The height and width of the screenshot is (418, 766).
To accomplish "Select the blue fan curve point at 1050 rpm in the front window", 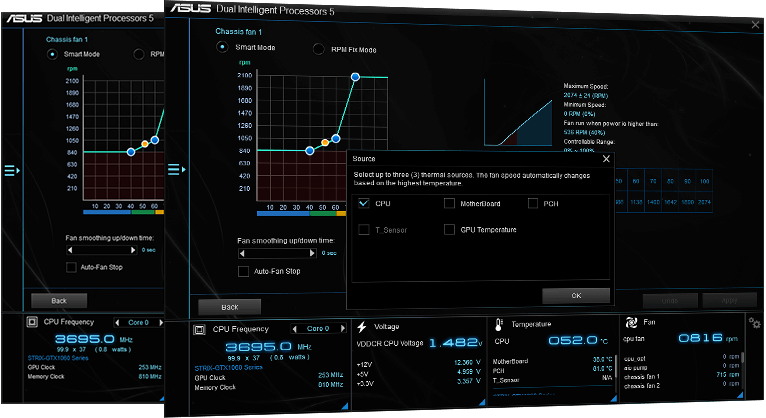I will click(336, 139).
